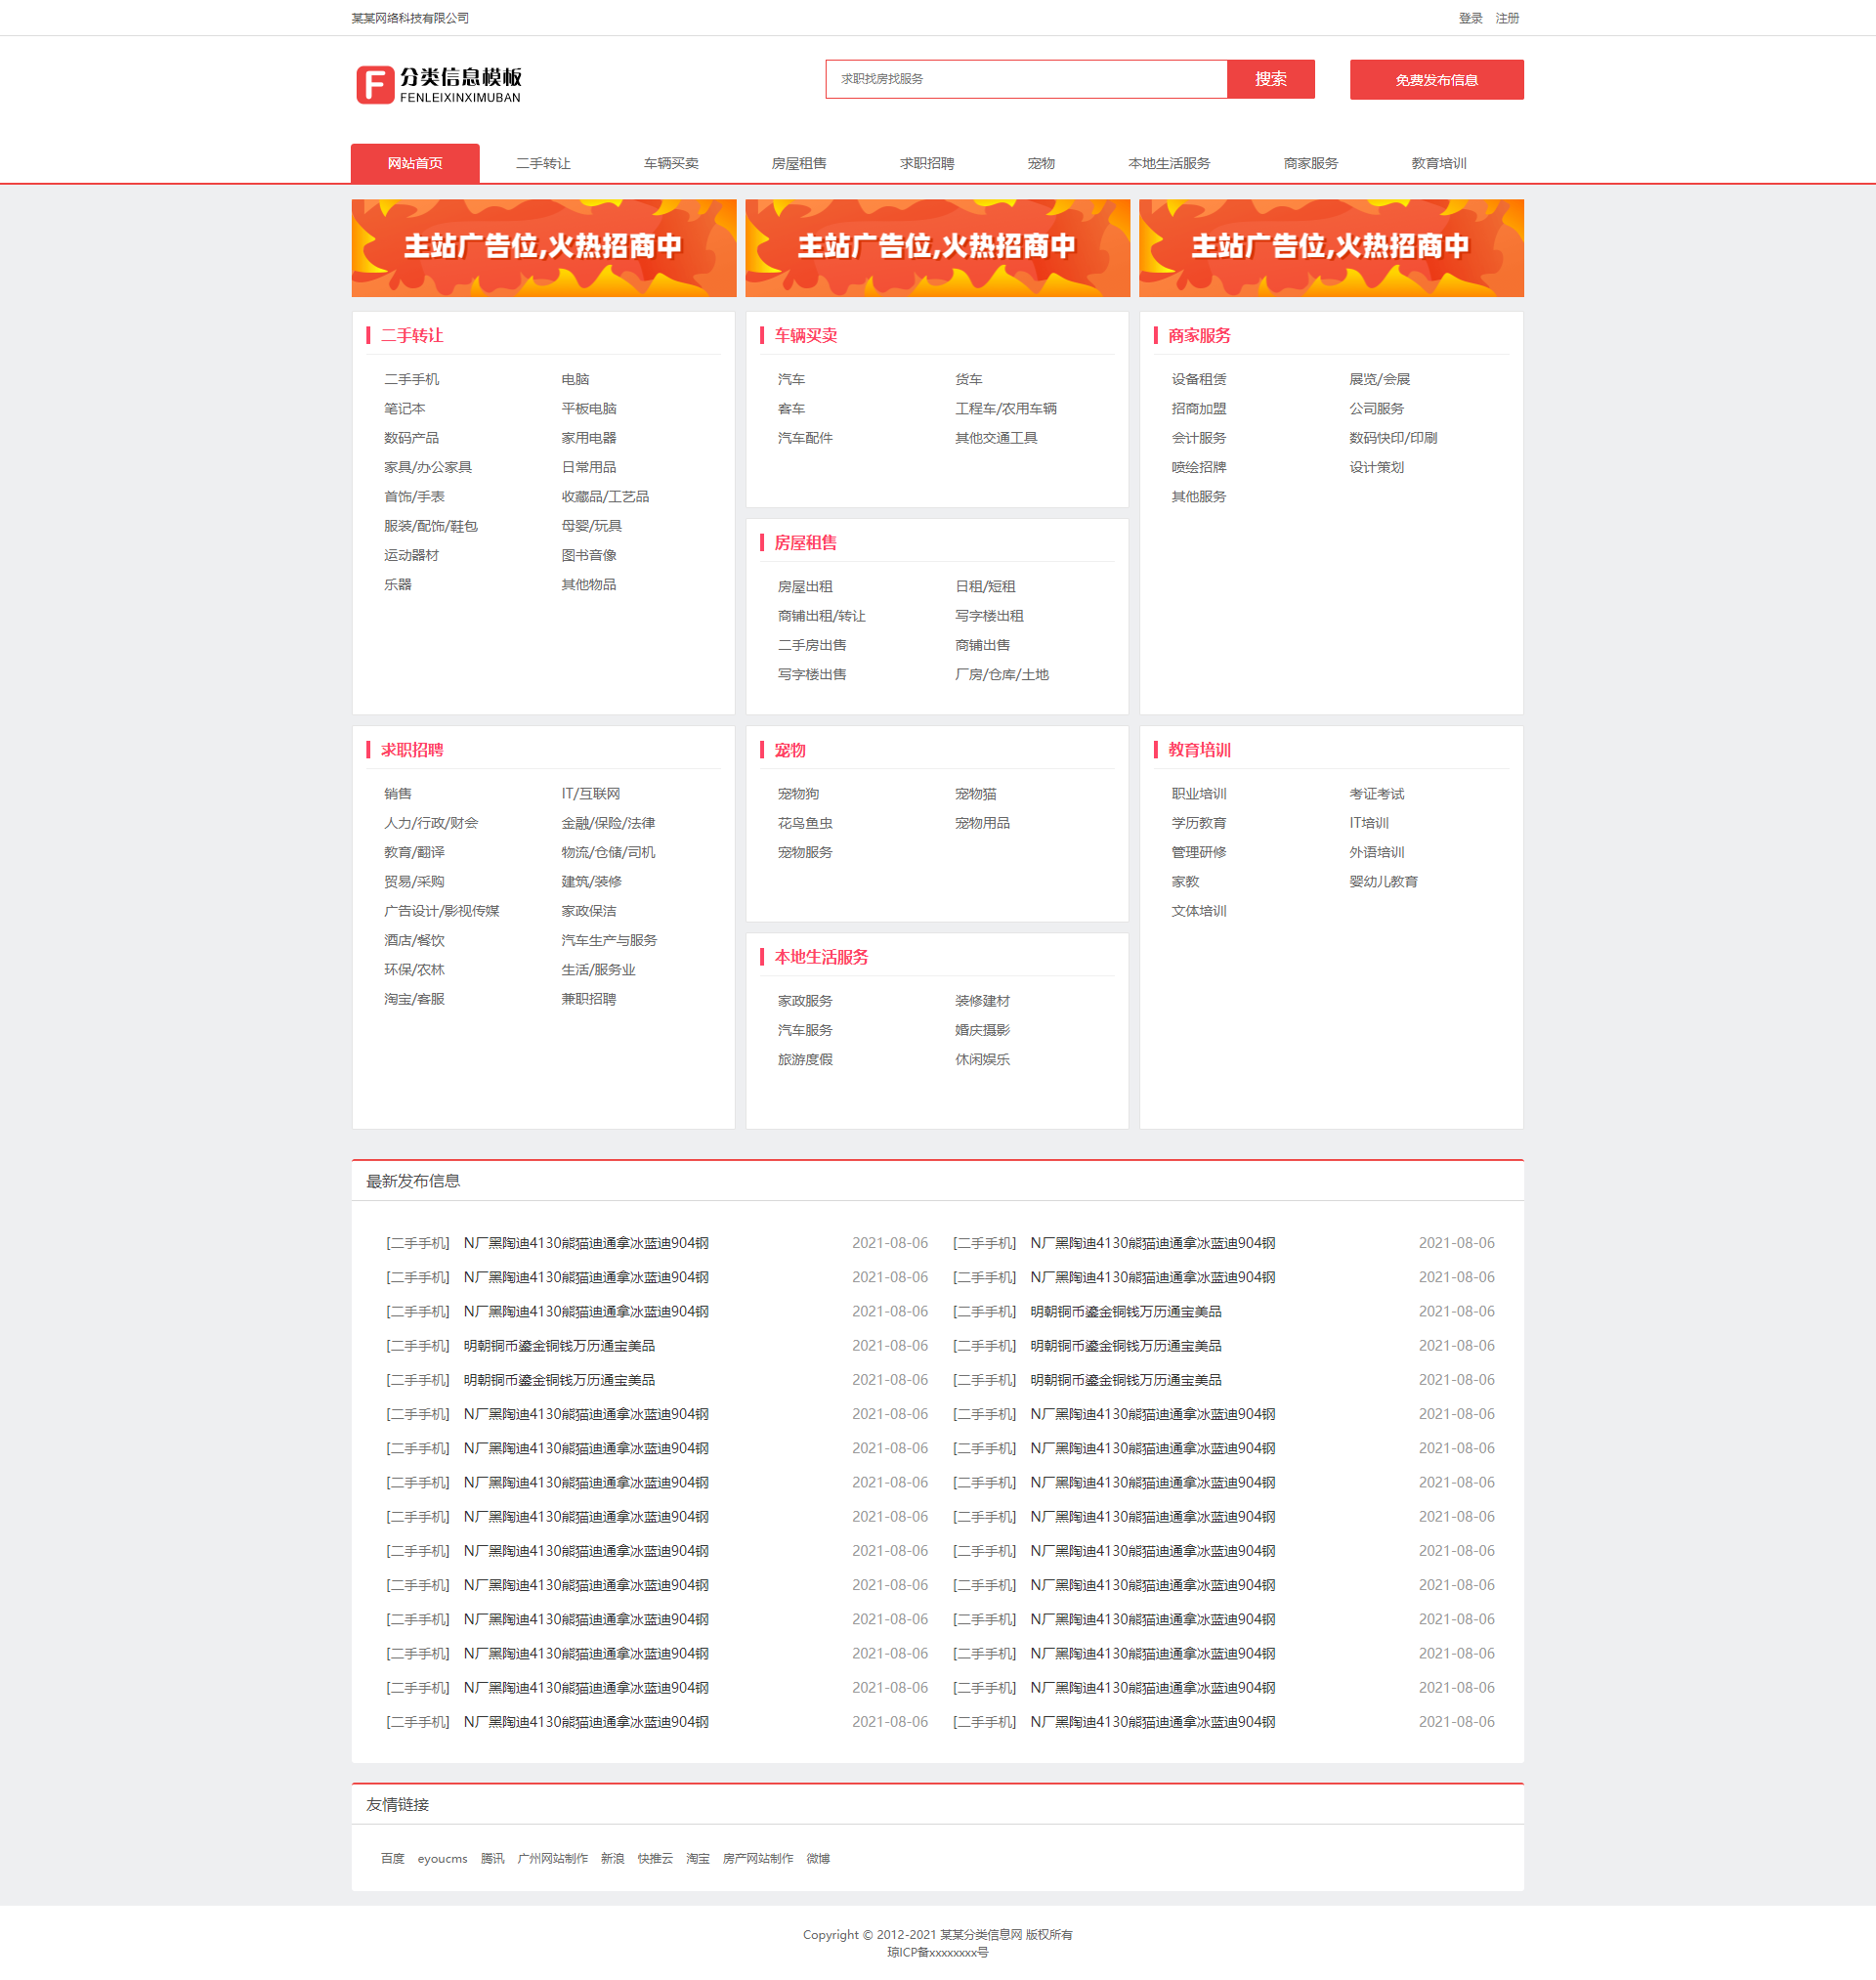Screen dimensions: 1876x1980
Task: Click the 二手转让 section heading
Action: 412,335
